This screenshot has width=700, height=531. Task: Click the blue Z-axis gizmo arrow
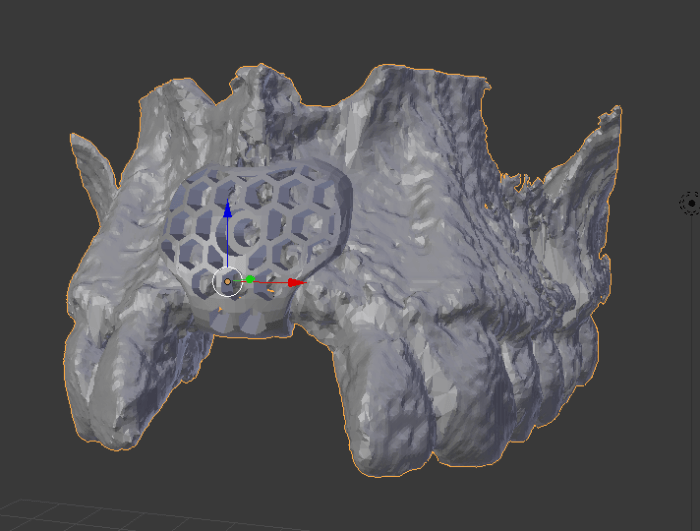click(228, 210)
